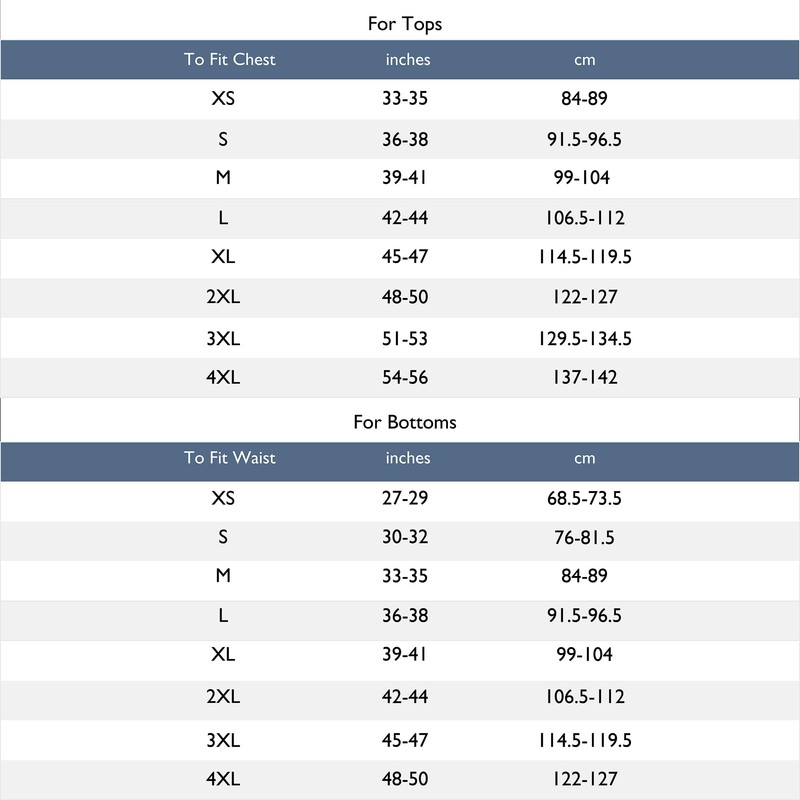Select the "To Fit Waist" column header

tap(229, 458)
